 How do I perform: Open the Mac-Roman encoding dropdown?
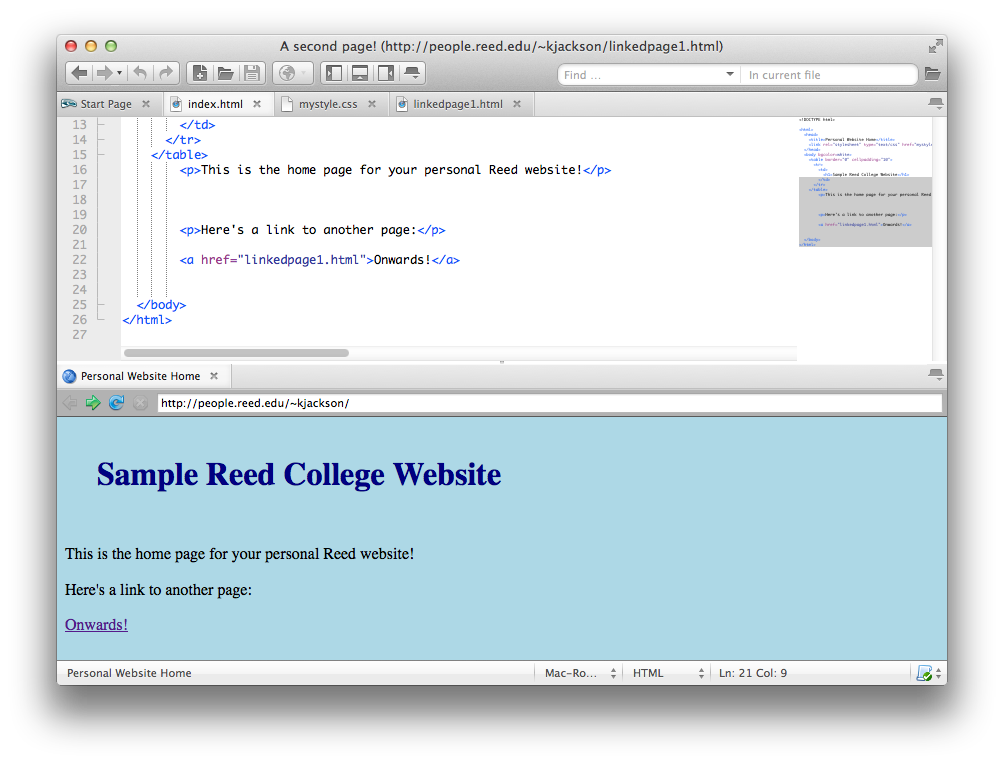click(579, 673)
